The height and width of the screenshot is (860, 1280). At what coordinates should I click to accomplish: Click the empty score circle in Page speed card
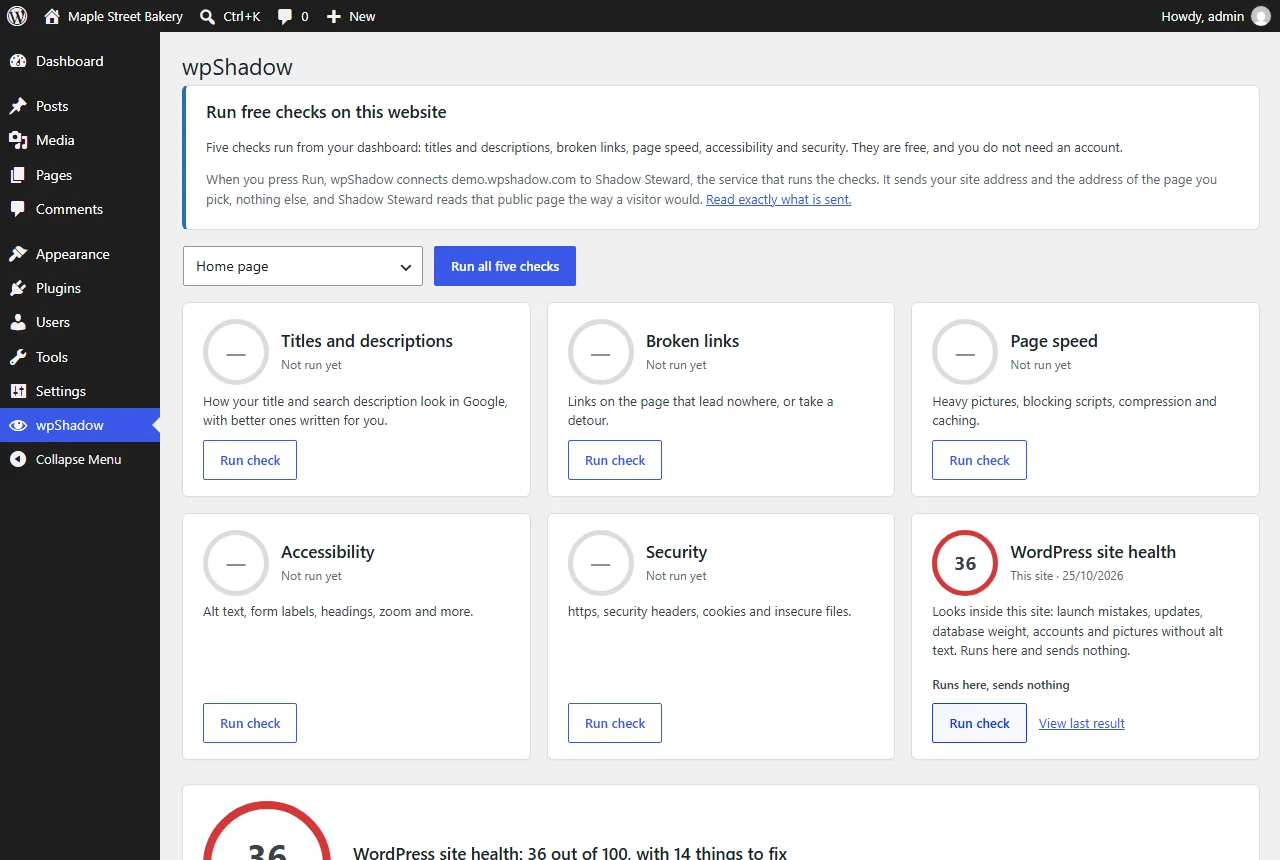[x=965, y=352]
